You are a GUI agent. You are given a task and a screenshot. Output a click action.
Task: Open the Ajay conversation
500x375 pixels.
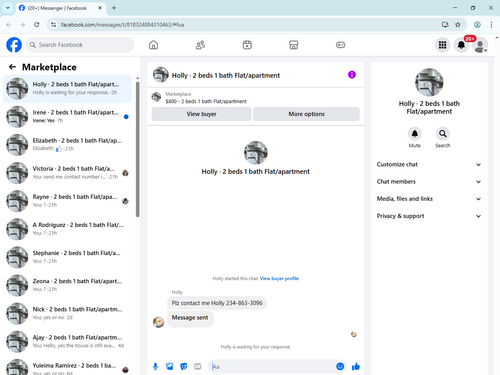(67, 341)
